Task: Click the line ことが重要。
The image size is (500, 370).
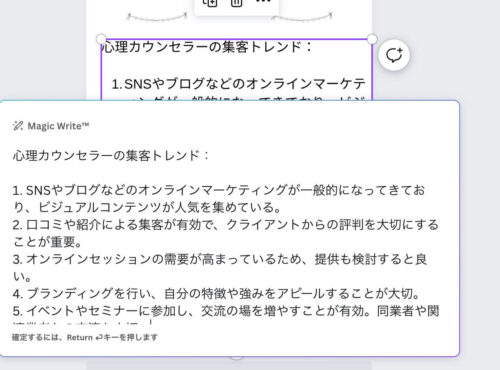Action: [x=47, y=242]
